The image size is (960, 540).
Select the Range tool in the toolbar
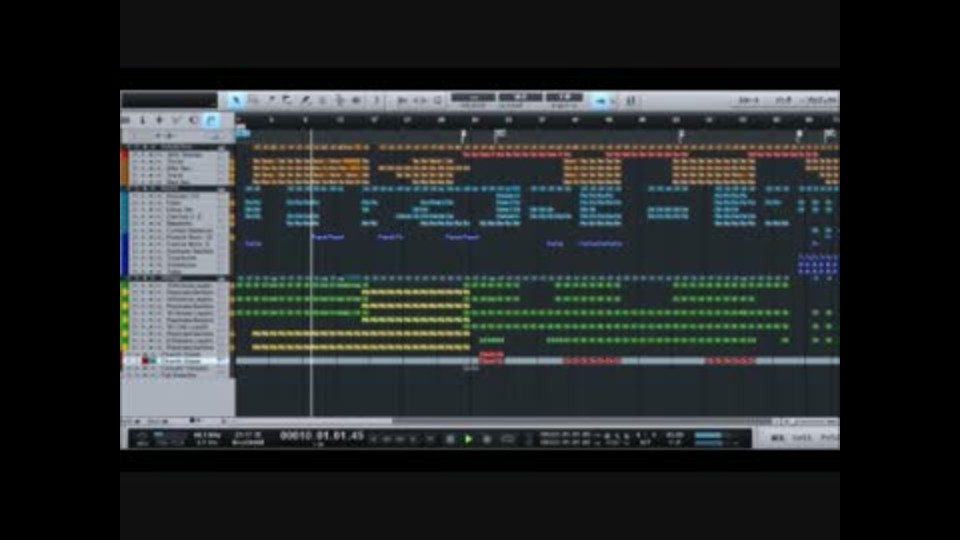pos(253,100)
